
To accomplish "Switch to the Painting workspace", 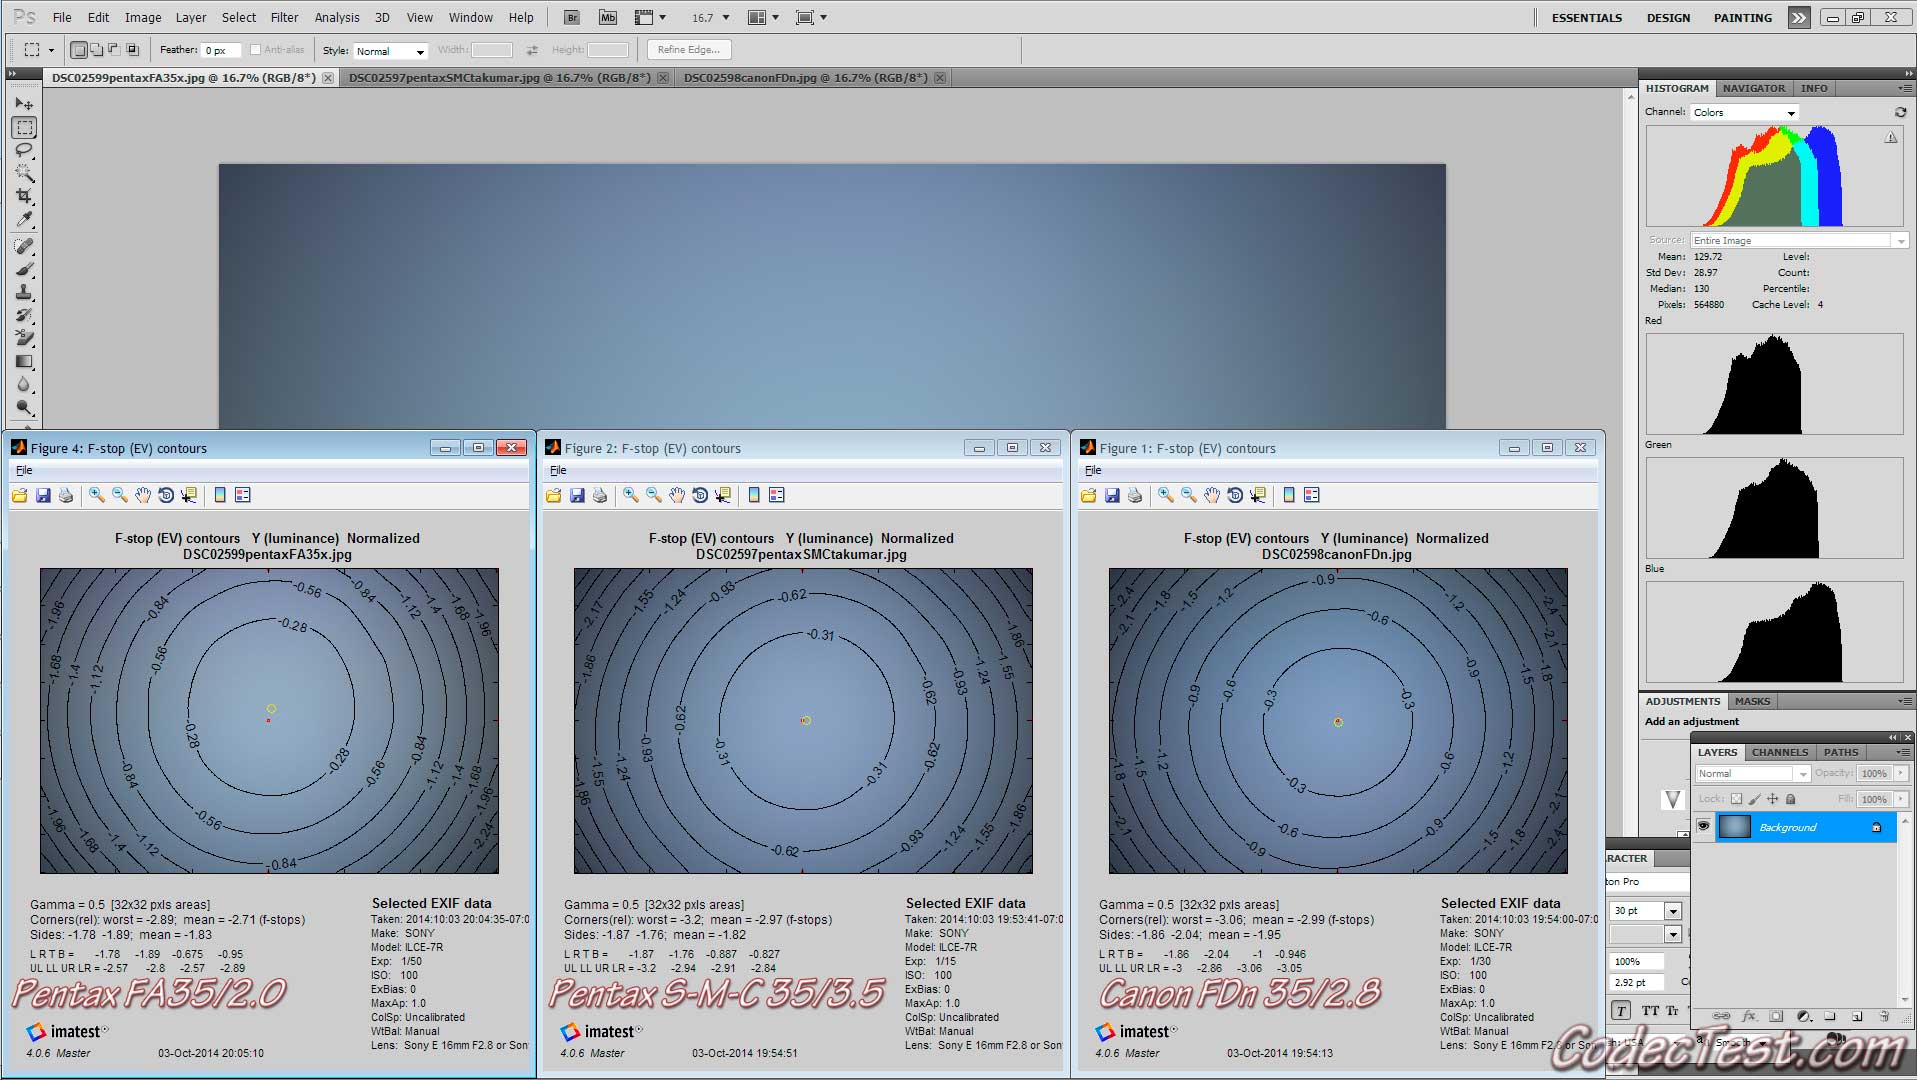I will (x=1742, y=17).
